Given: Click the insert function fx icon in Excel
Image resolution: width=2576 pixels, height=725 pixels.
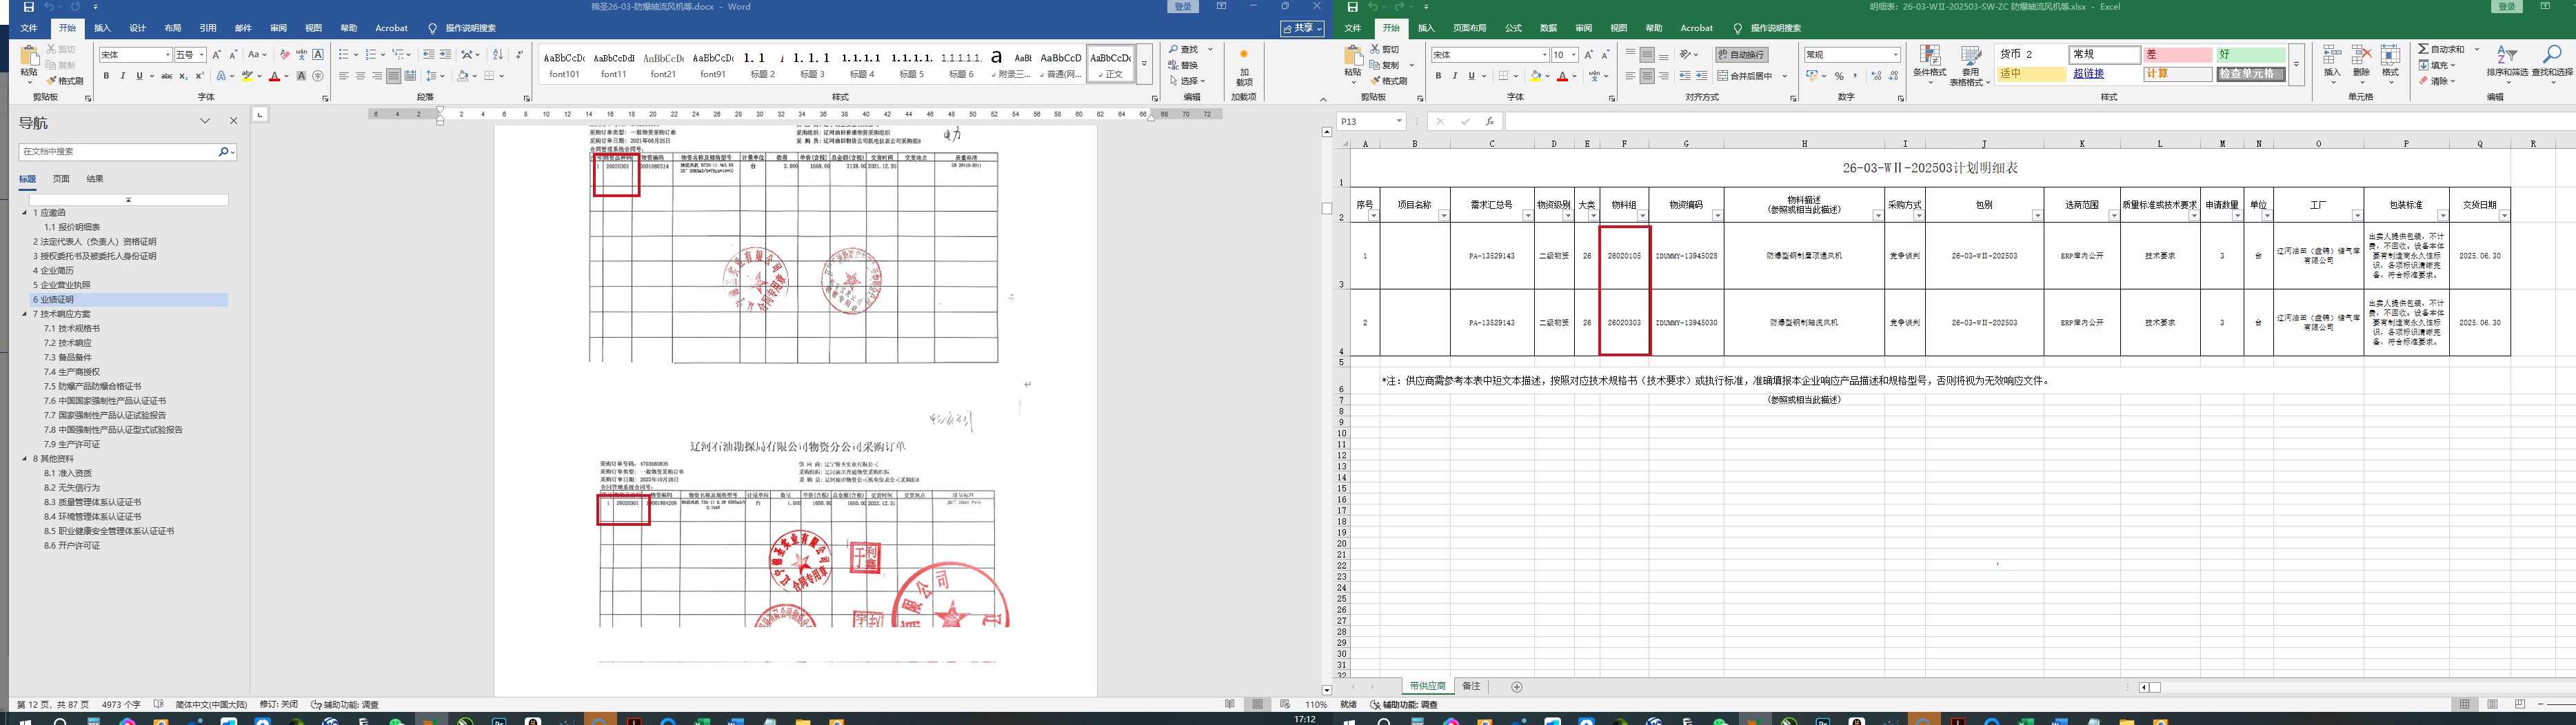Looking at the screenshot, I should click(x=1489, y=121).
